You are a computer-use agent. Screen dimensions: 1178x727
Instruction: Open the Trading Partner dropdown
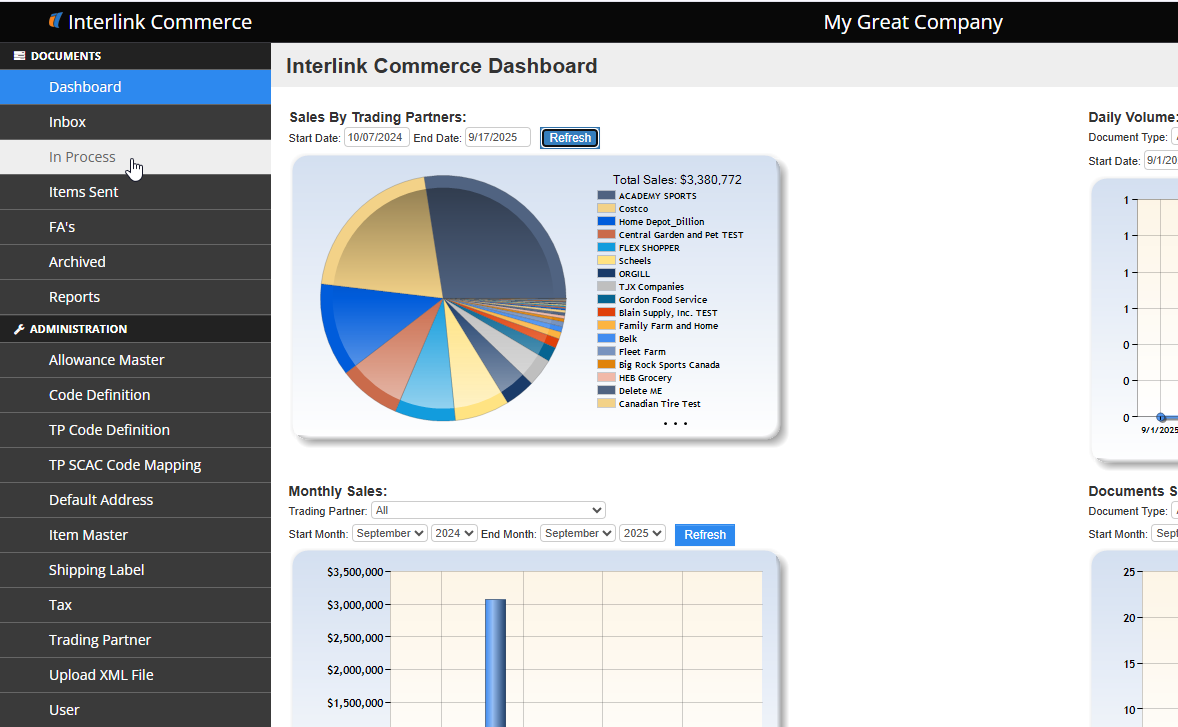click(488, 511)
